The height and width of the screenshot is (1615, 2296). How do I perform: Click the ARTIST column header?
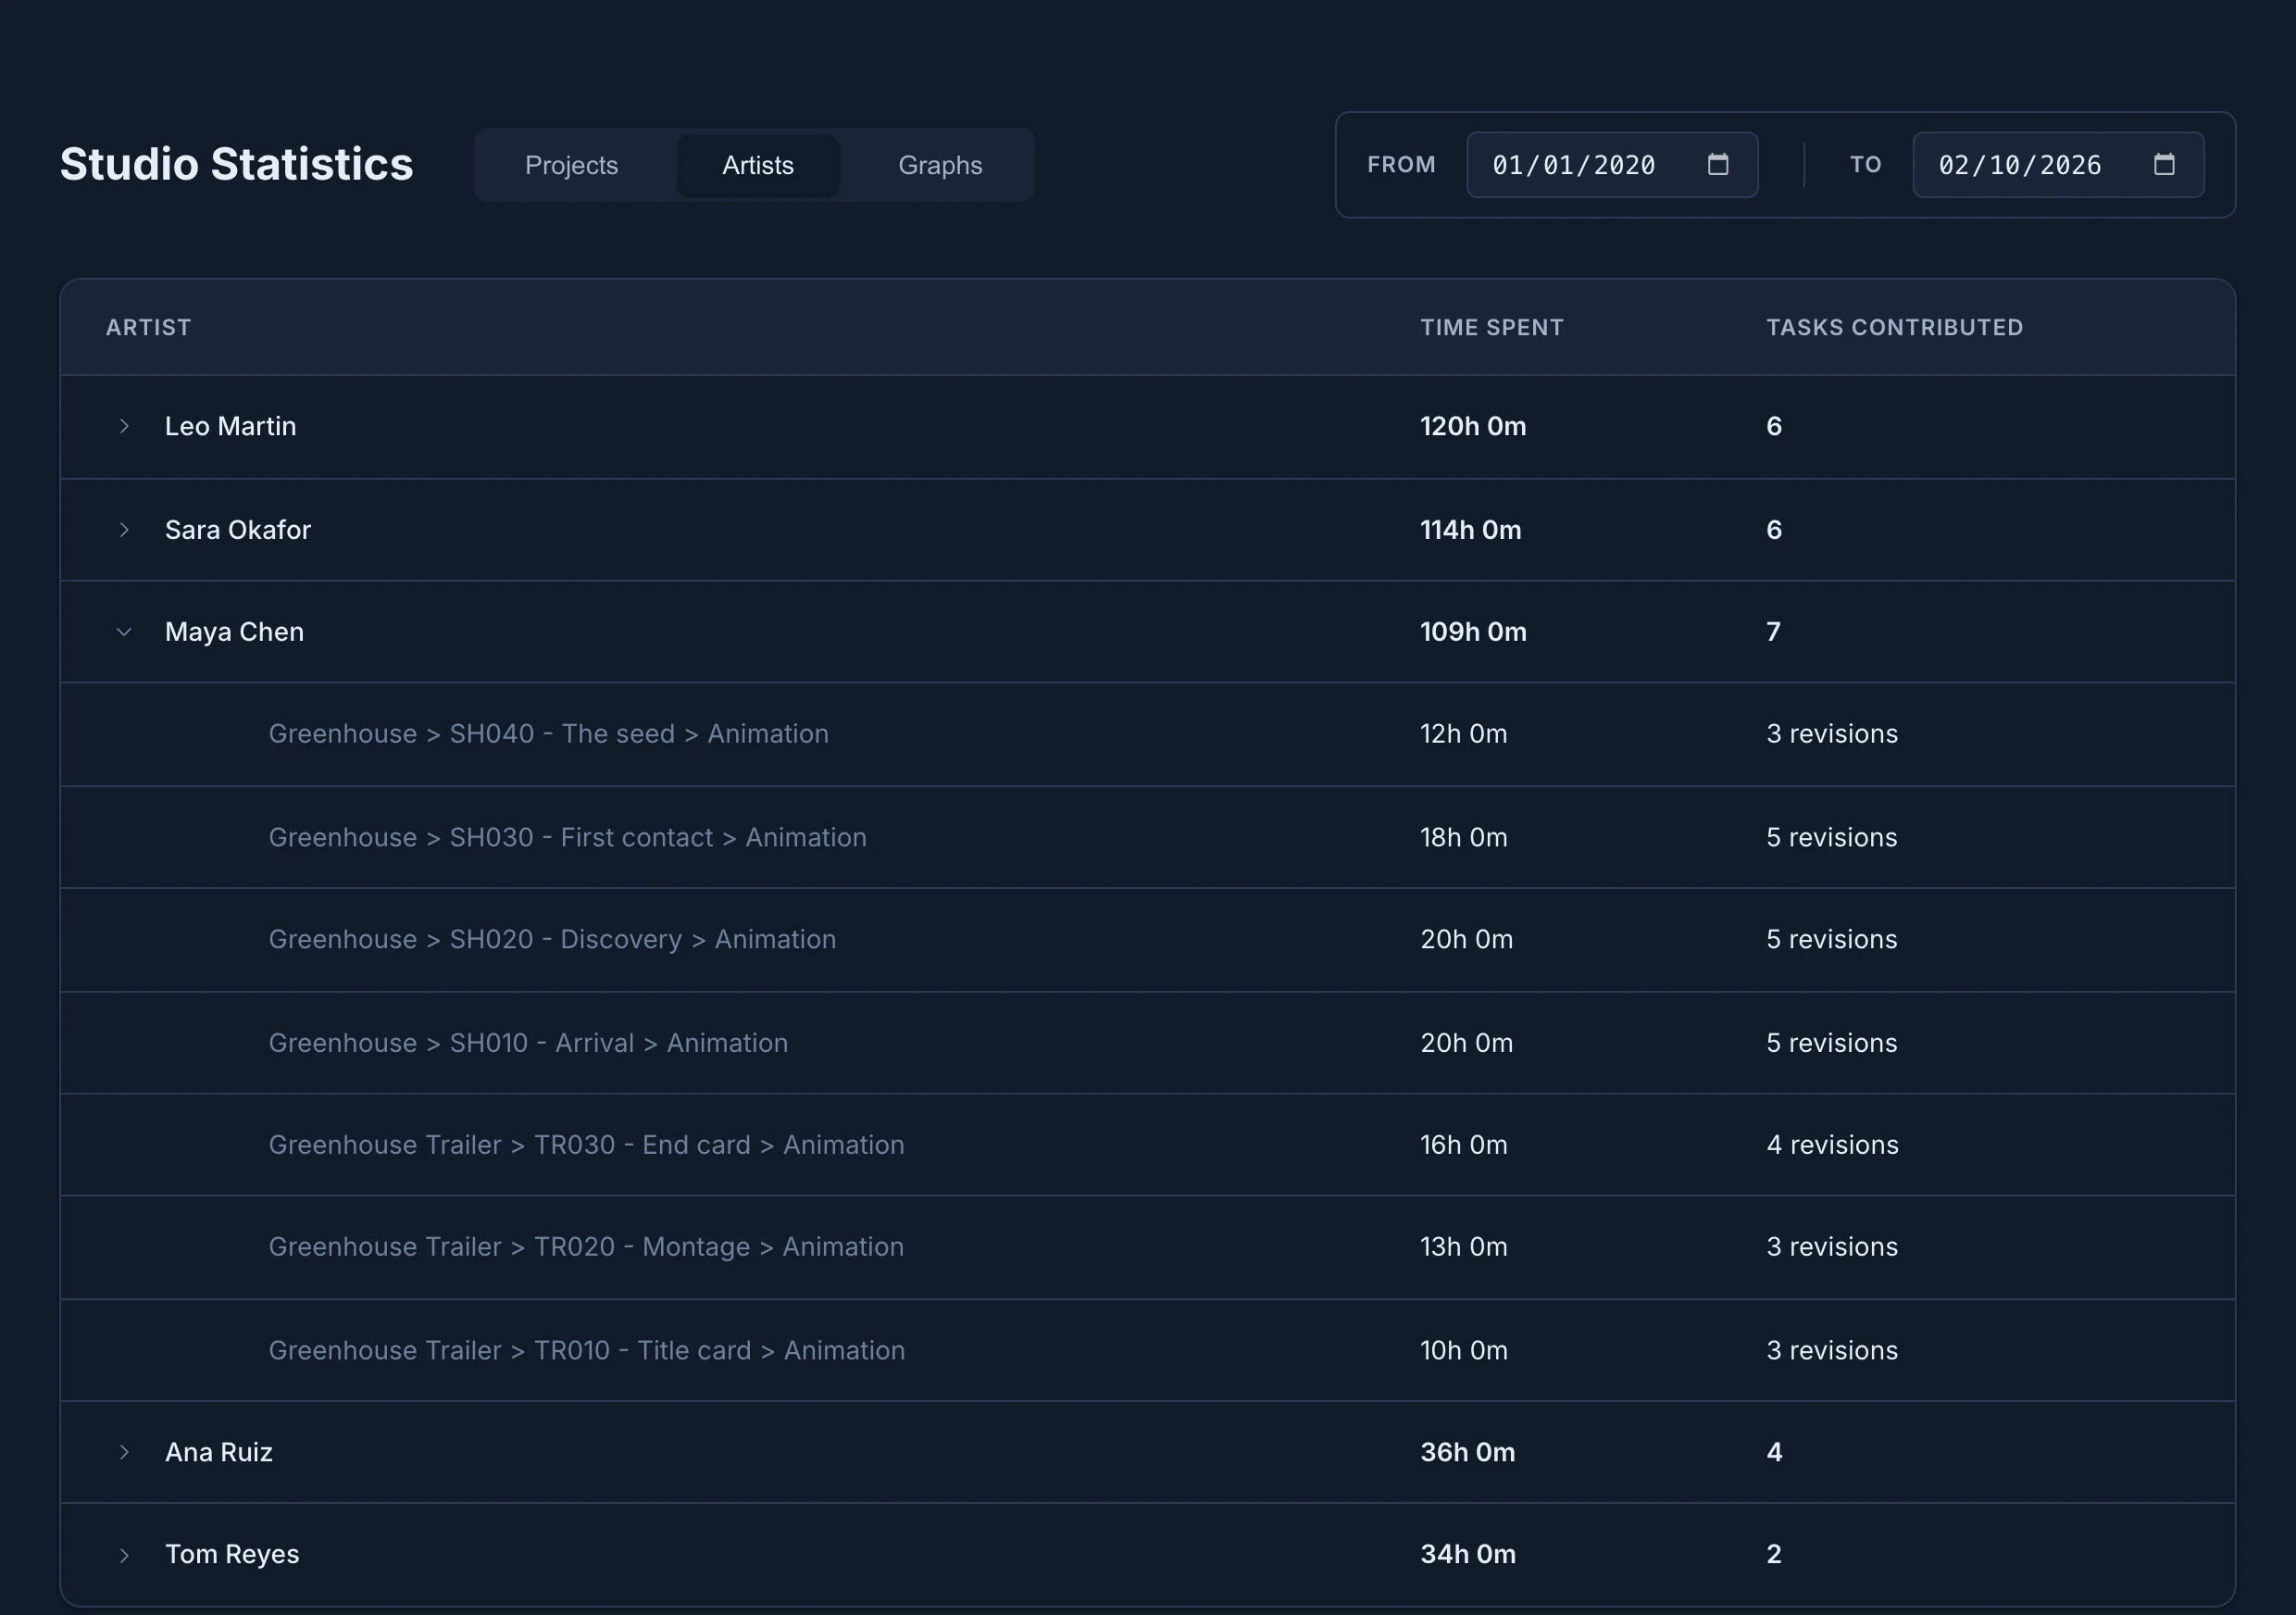(x=148, y=328)
